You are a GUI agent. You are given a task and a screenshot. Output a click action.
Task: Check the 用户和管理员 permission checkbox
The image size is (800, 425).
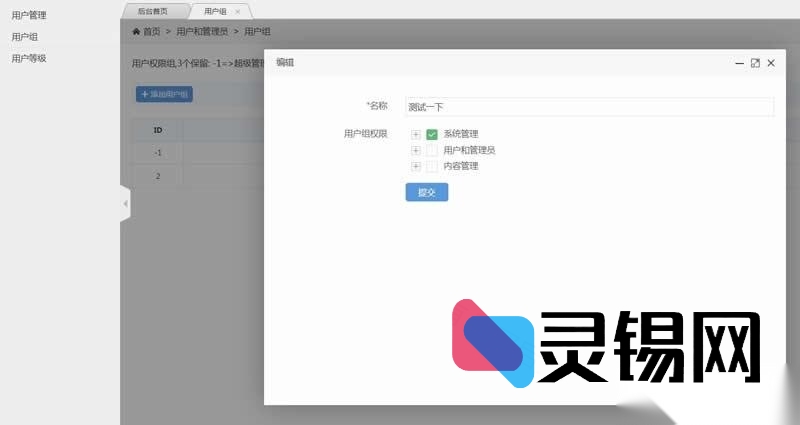[432, 150]
